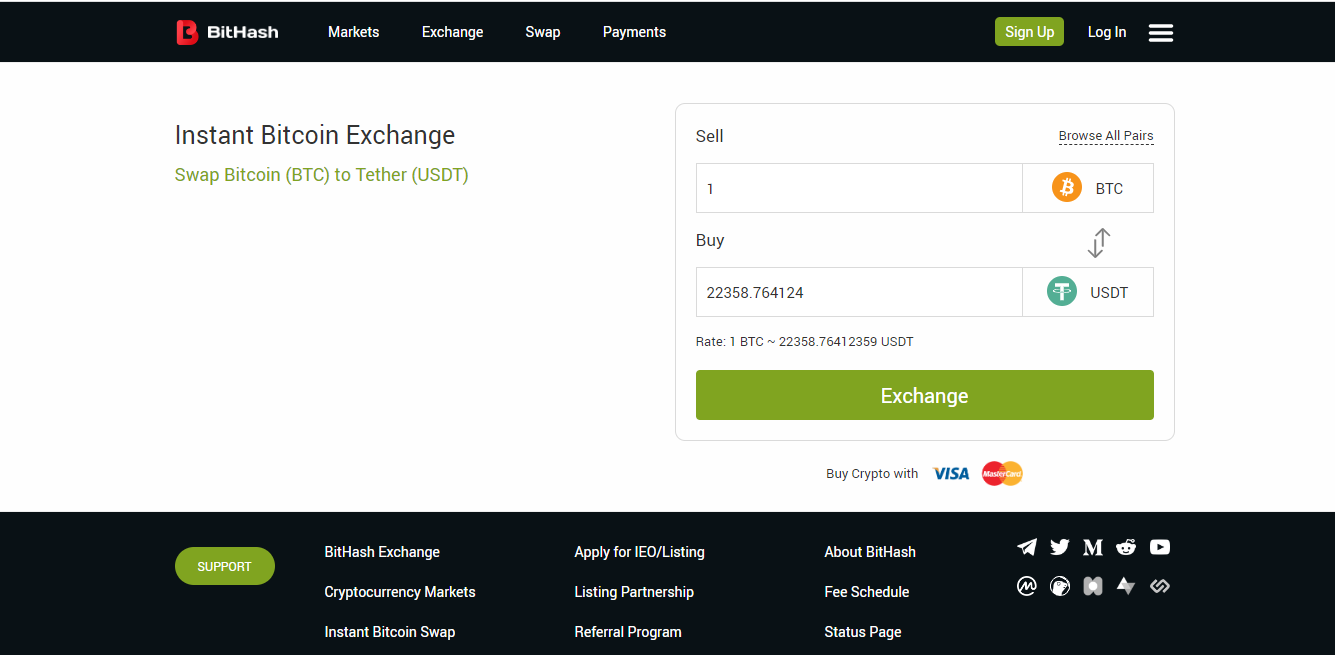Screen dimensions: 1335x655
Task: Click the amount input showing 1 BTC
Action: (858, 187)
